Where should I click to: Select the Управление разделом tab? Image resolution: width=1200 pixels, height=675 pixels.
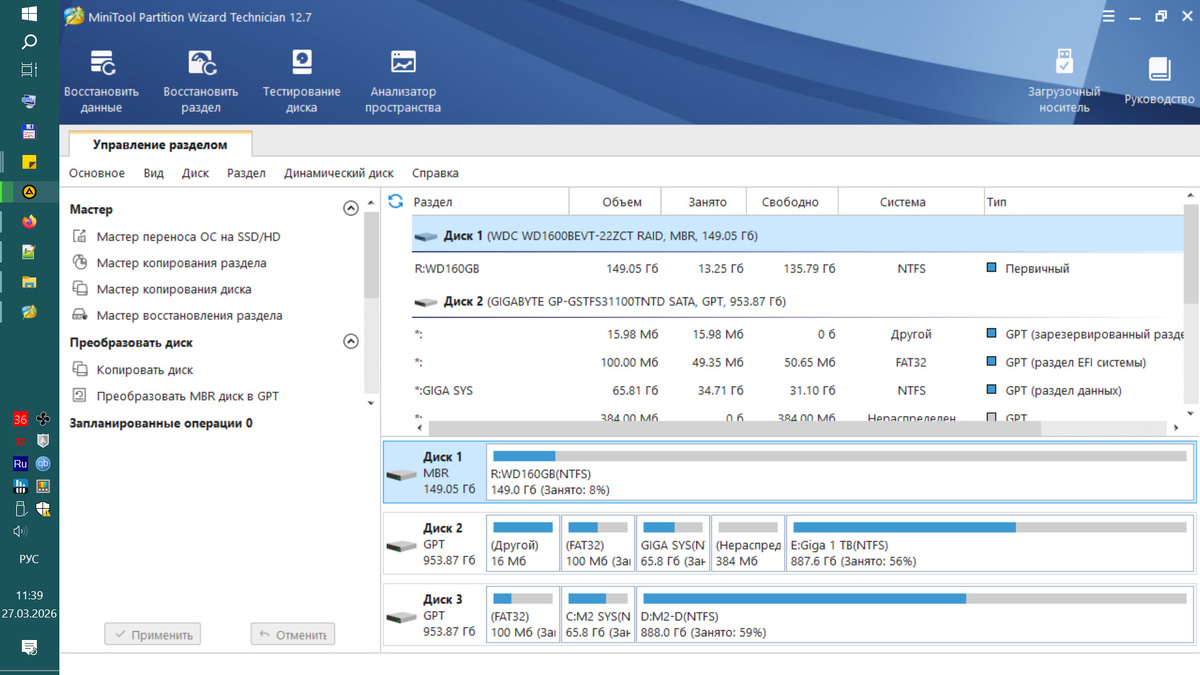click(x=160, y=145)
